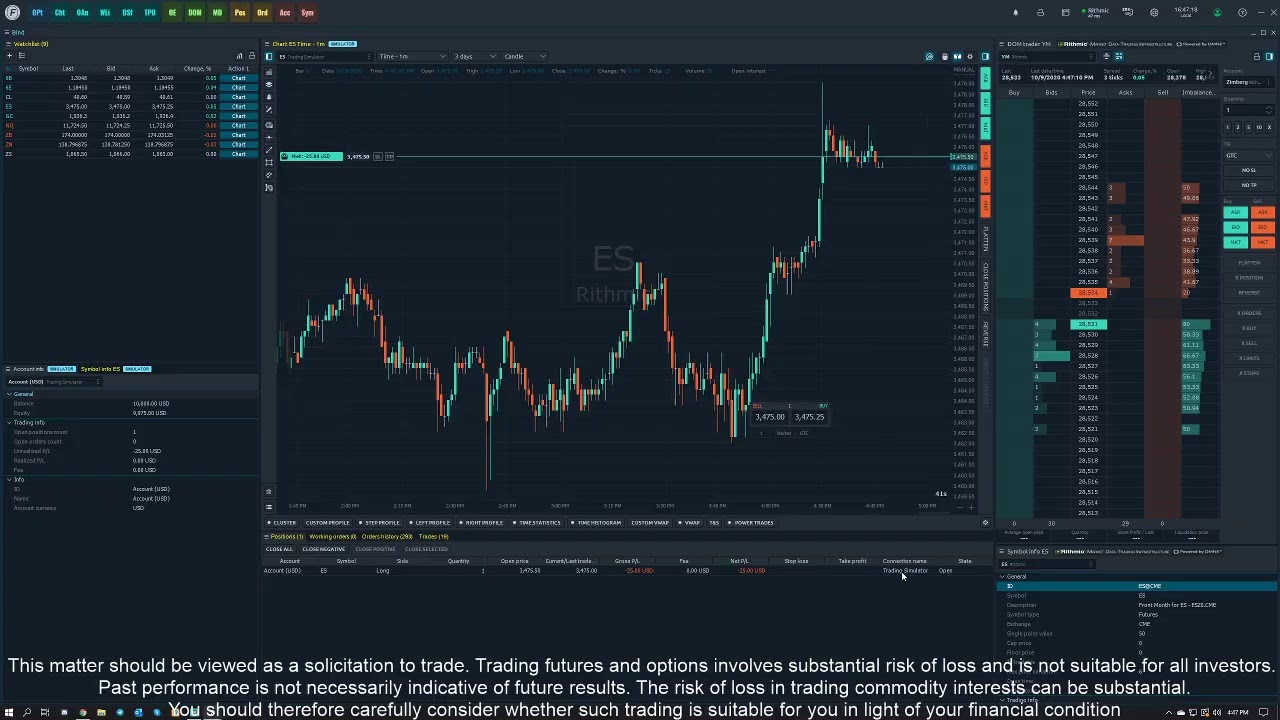Click the alert bell icon on the chart toolbar

click(268, 97)
